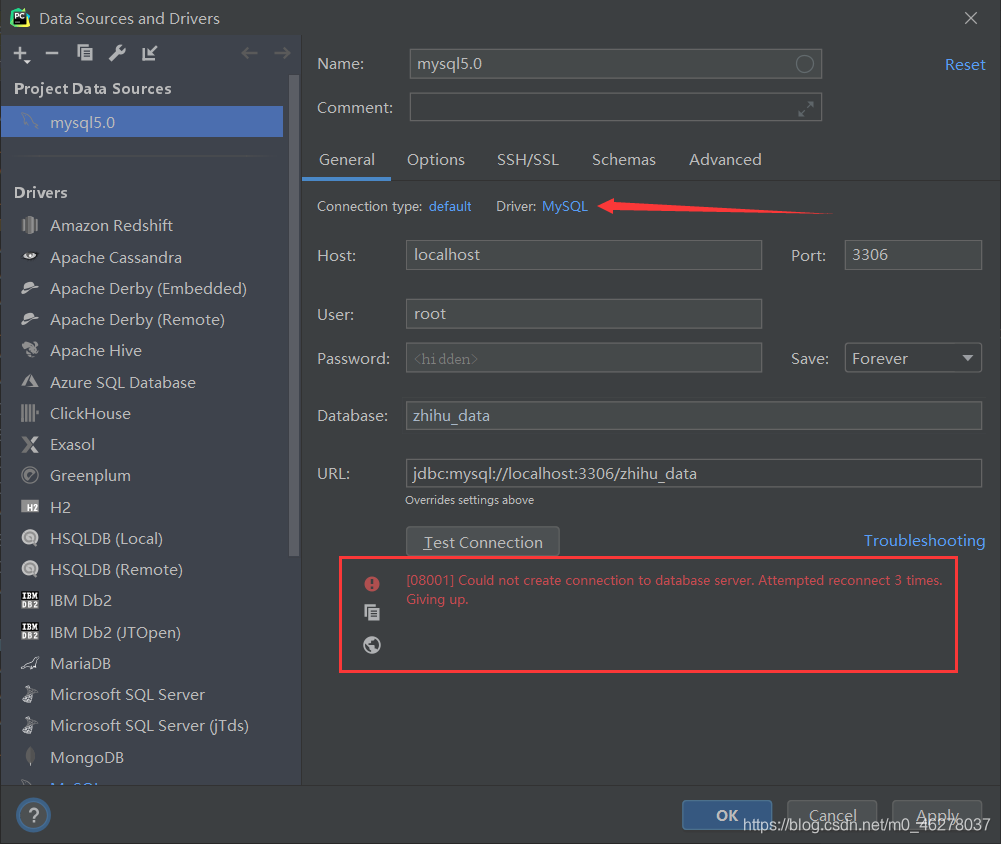This screenshot has width=1001, height=844.
Task: Duplicate the data source using copy icon
Action: [85, 53]
